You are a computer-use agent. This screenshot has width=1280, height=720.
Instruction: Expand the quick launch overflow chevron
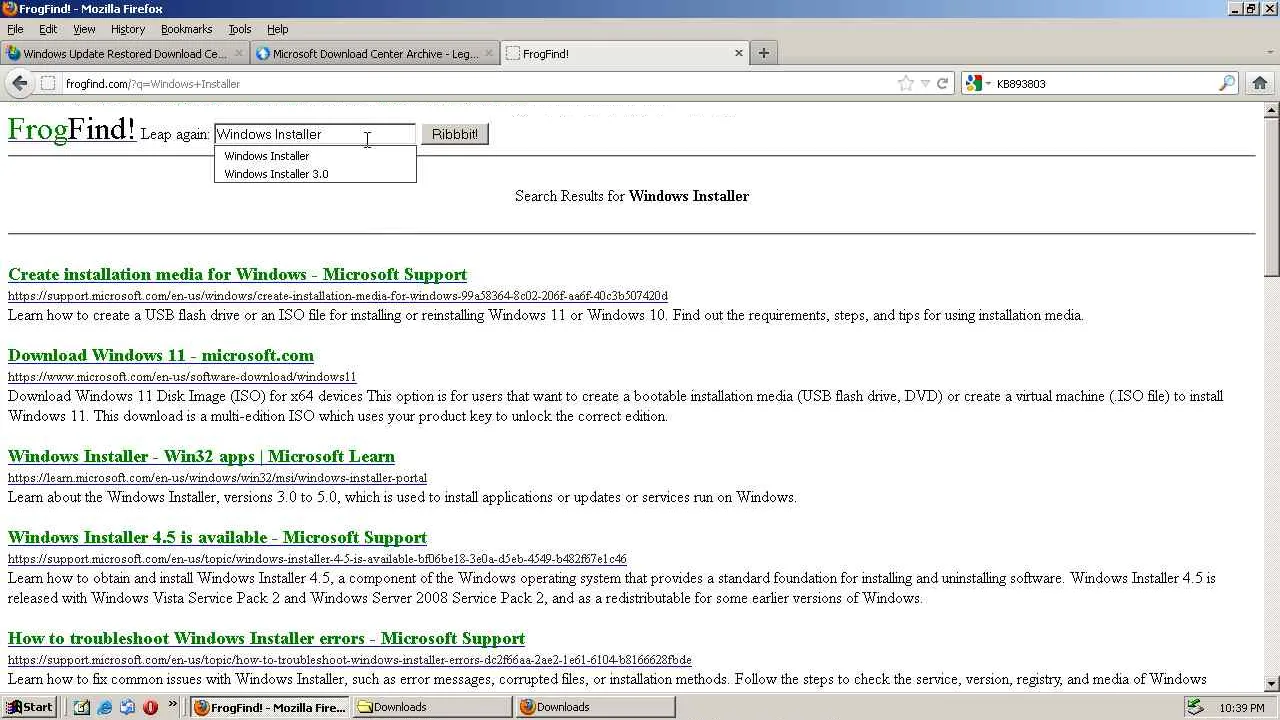172,705
